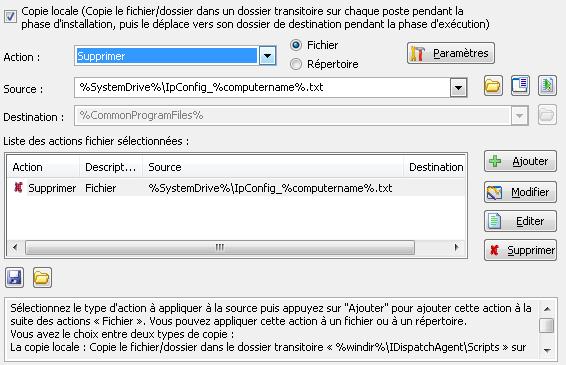This screenshot has width=566, height=365.
Task: Save the list with floppy disk icon
Action: 14,278
